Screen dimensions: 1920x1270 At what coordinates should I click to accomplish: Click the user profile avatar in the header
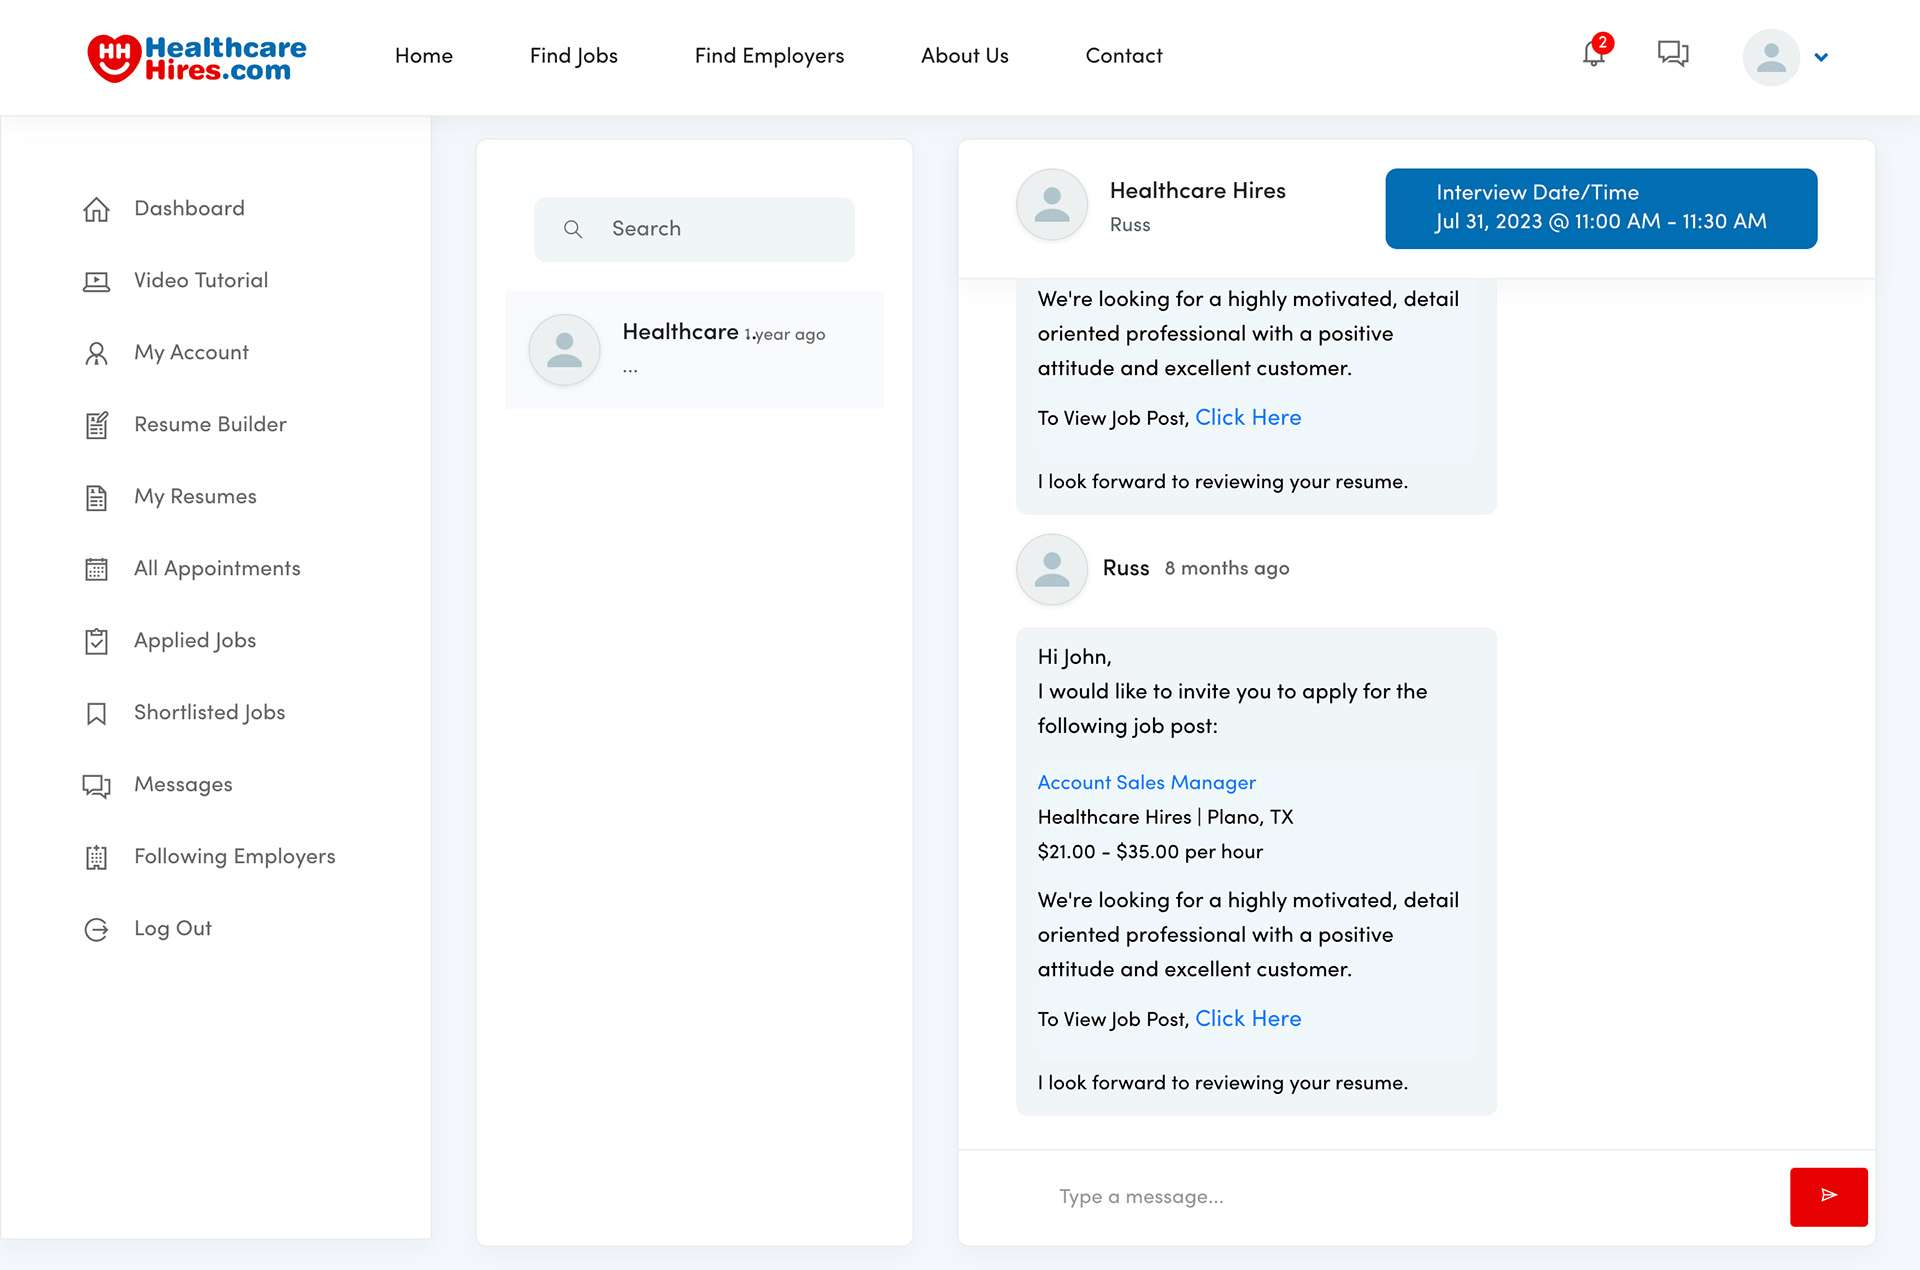1771,57
